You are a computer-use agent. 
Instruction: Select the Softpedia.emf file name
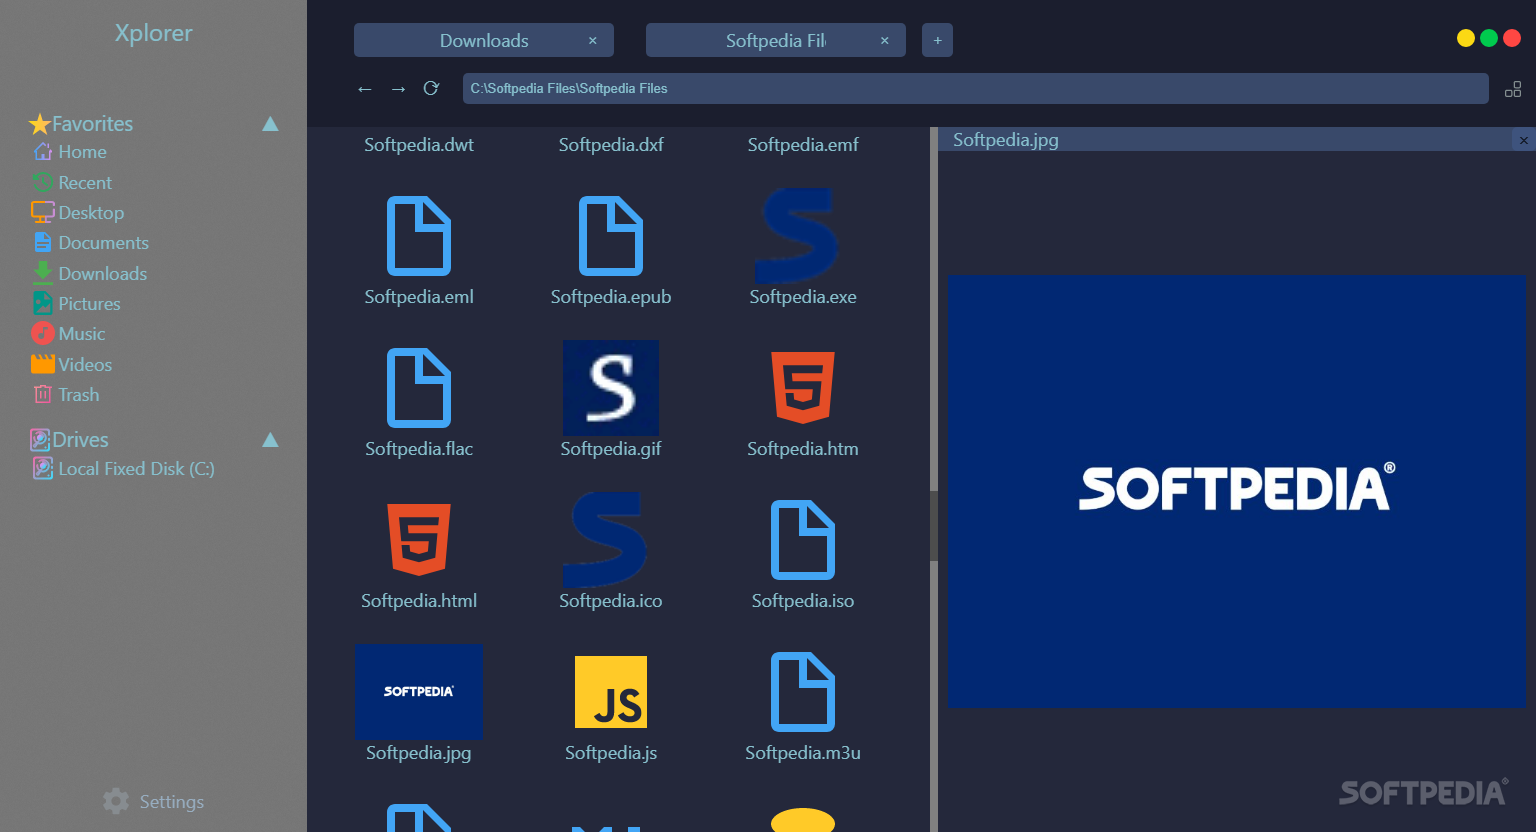(x=803, y=145)
